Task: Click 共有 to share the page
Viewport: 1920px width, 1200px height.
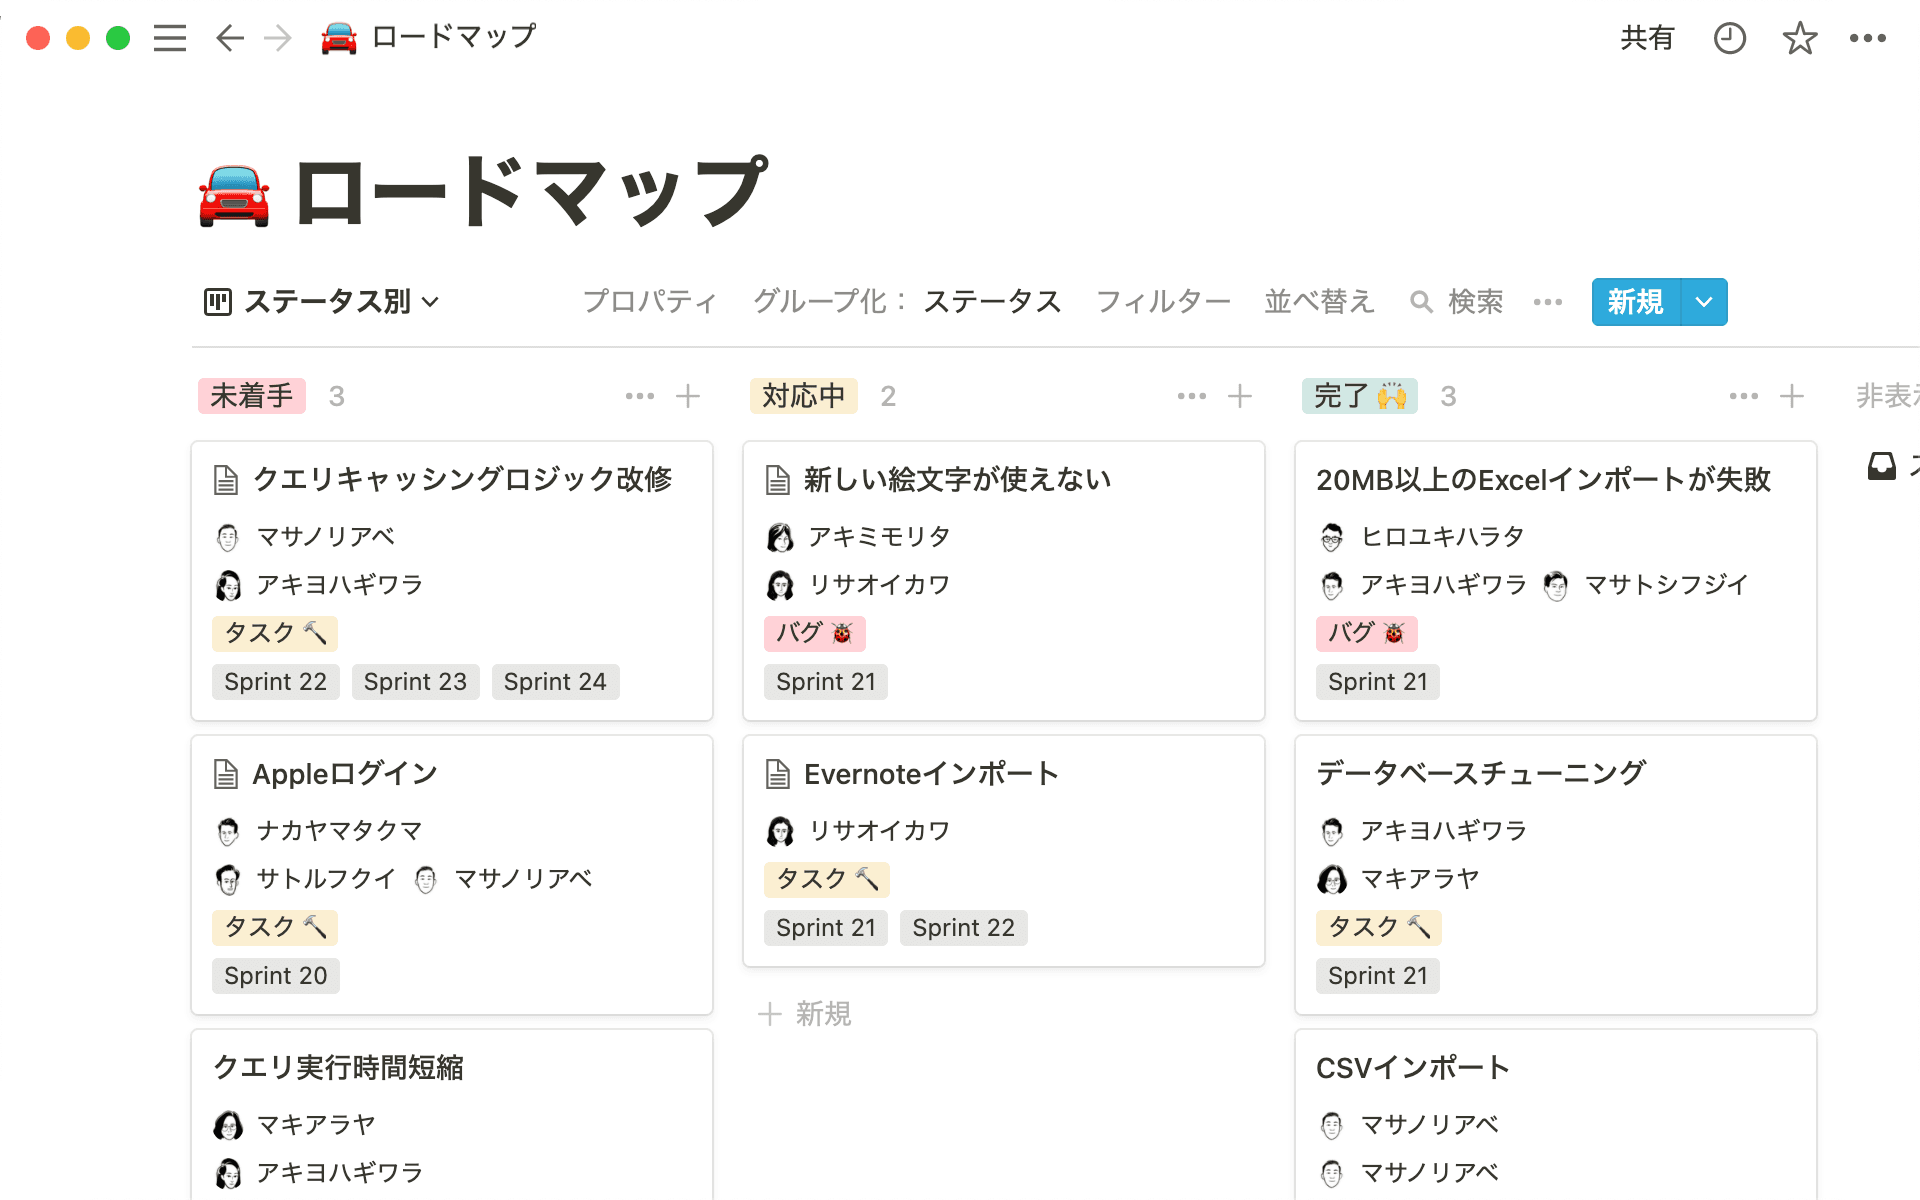Action: (1646, 38)
